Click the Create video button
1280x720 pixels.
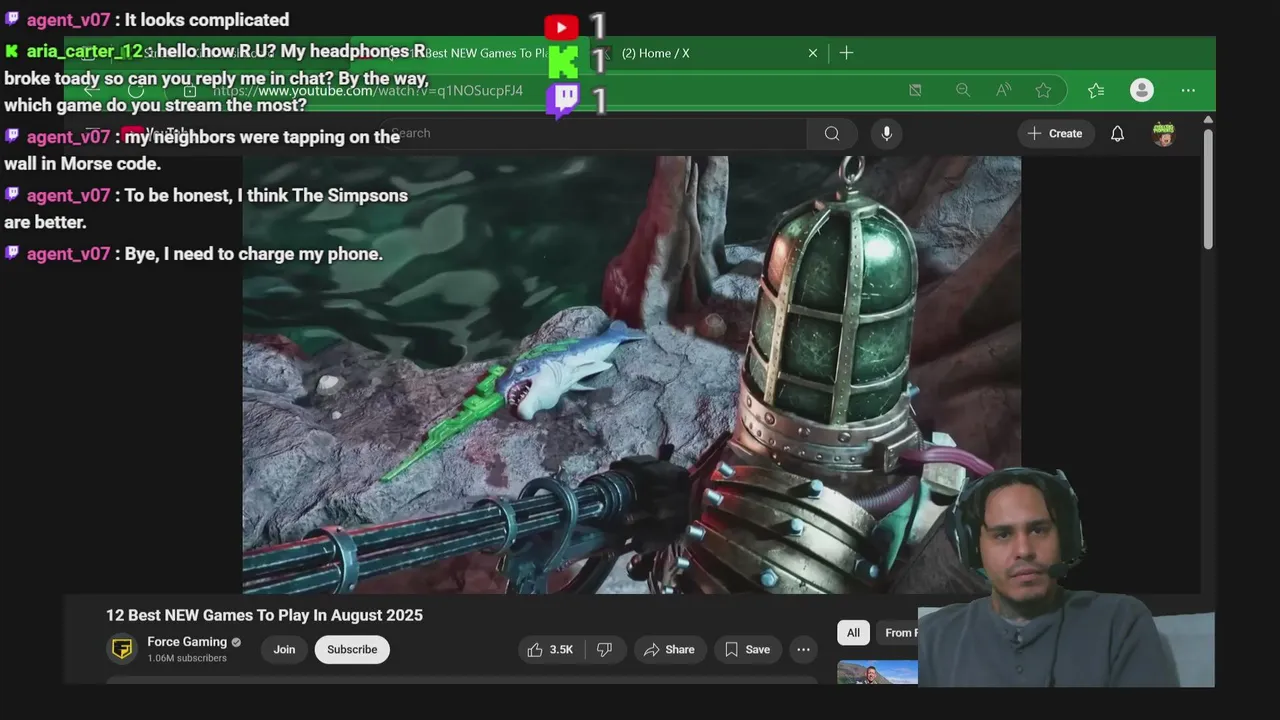coord(1056,133)
